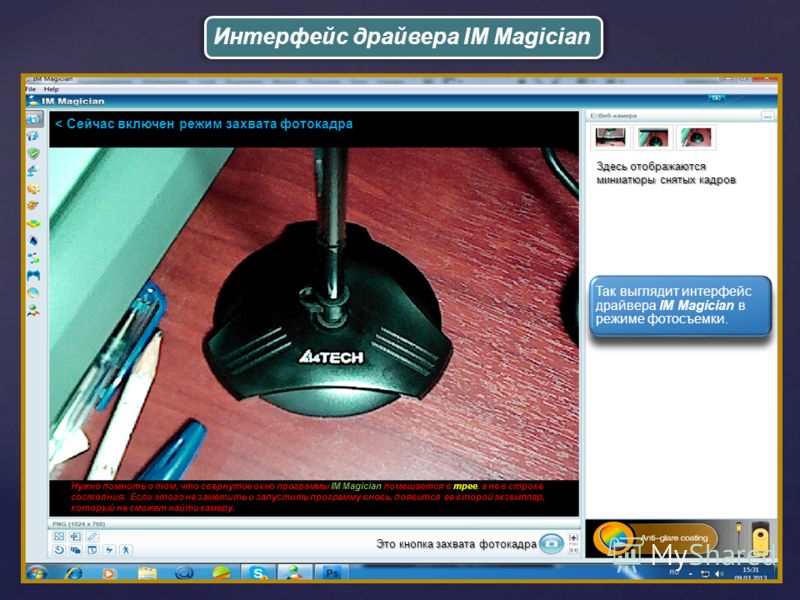Image resolution: width=800 pixels, height=600 pixels.
Task: Open Windows Media Player from the taskbar
Action: [x=109, y=573]
